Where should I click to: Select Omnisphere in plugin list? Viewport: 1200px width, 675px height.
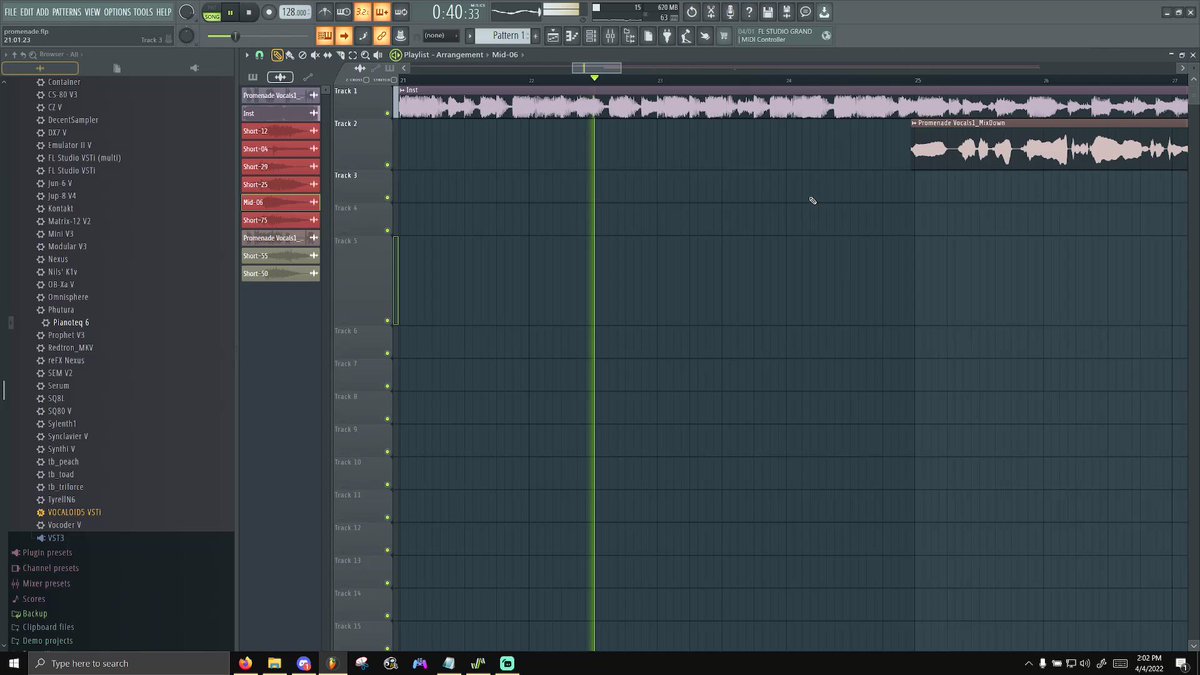(68, 297)
